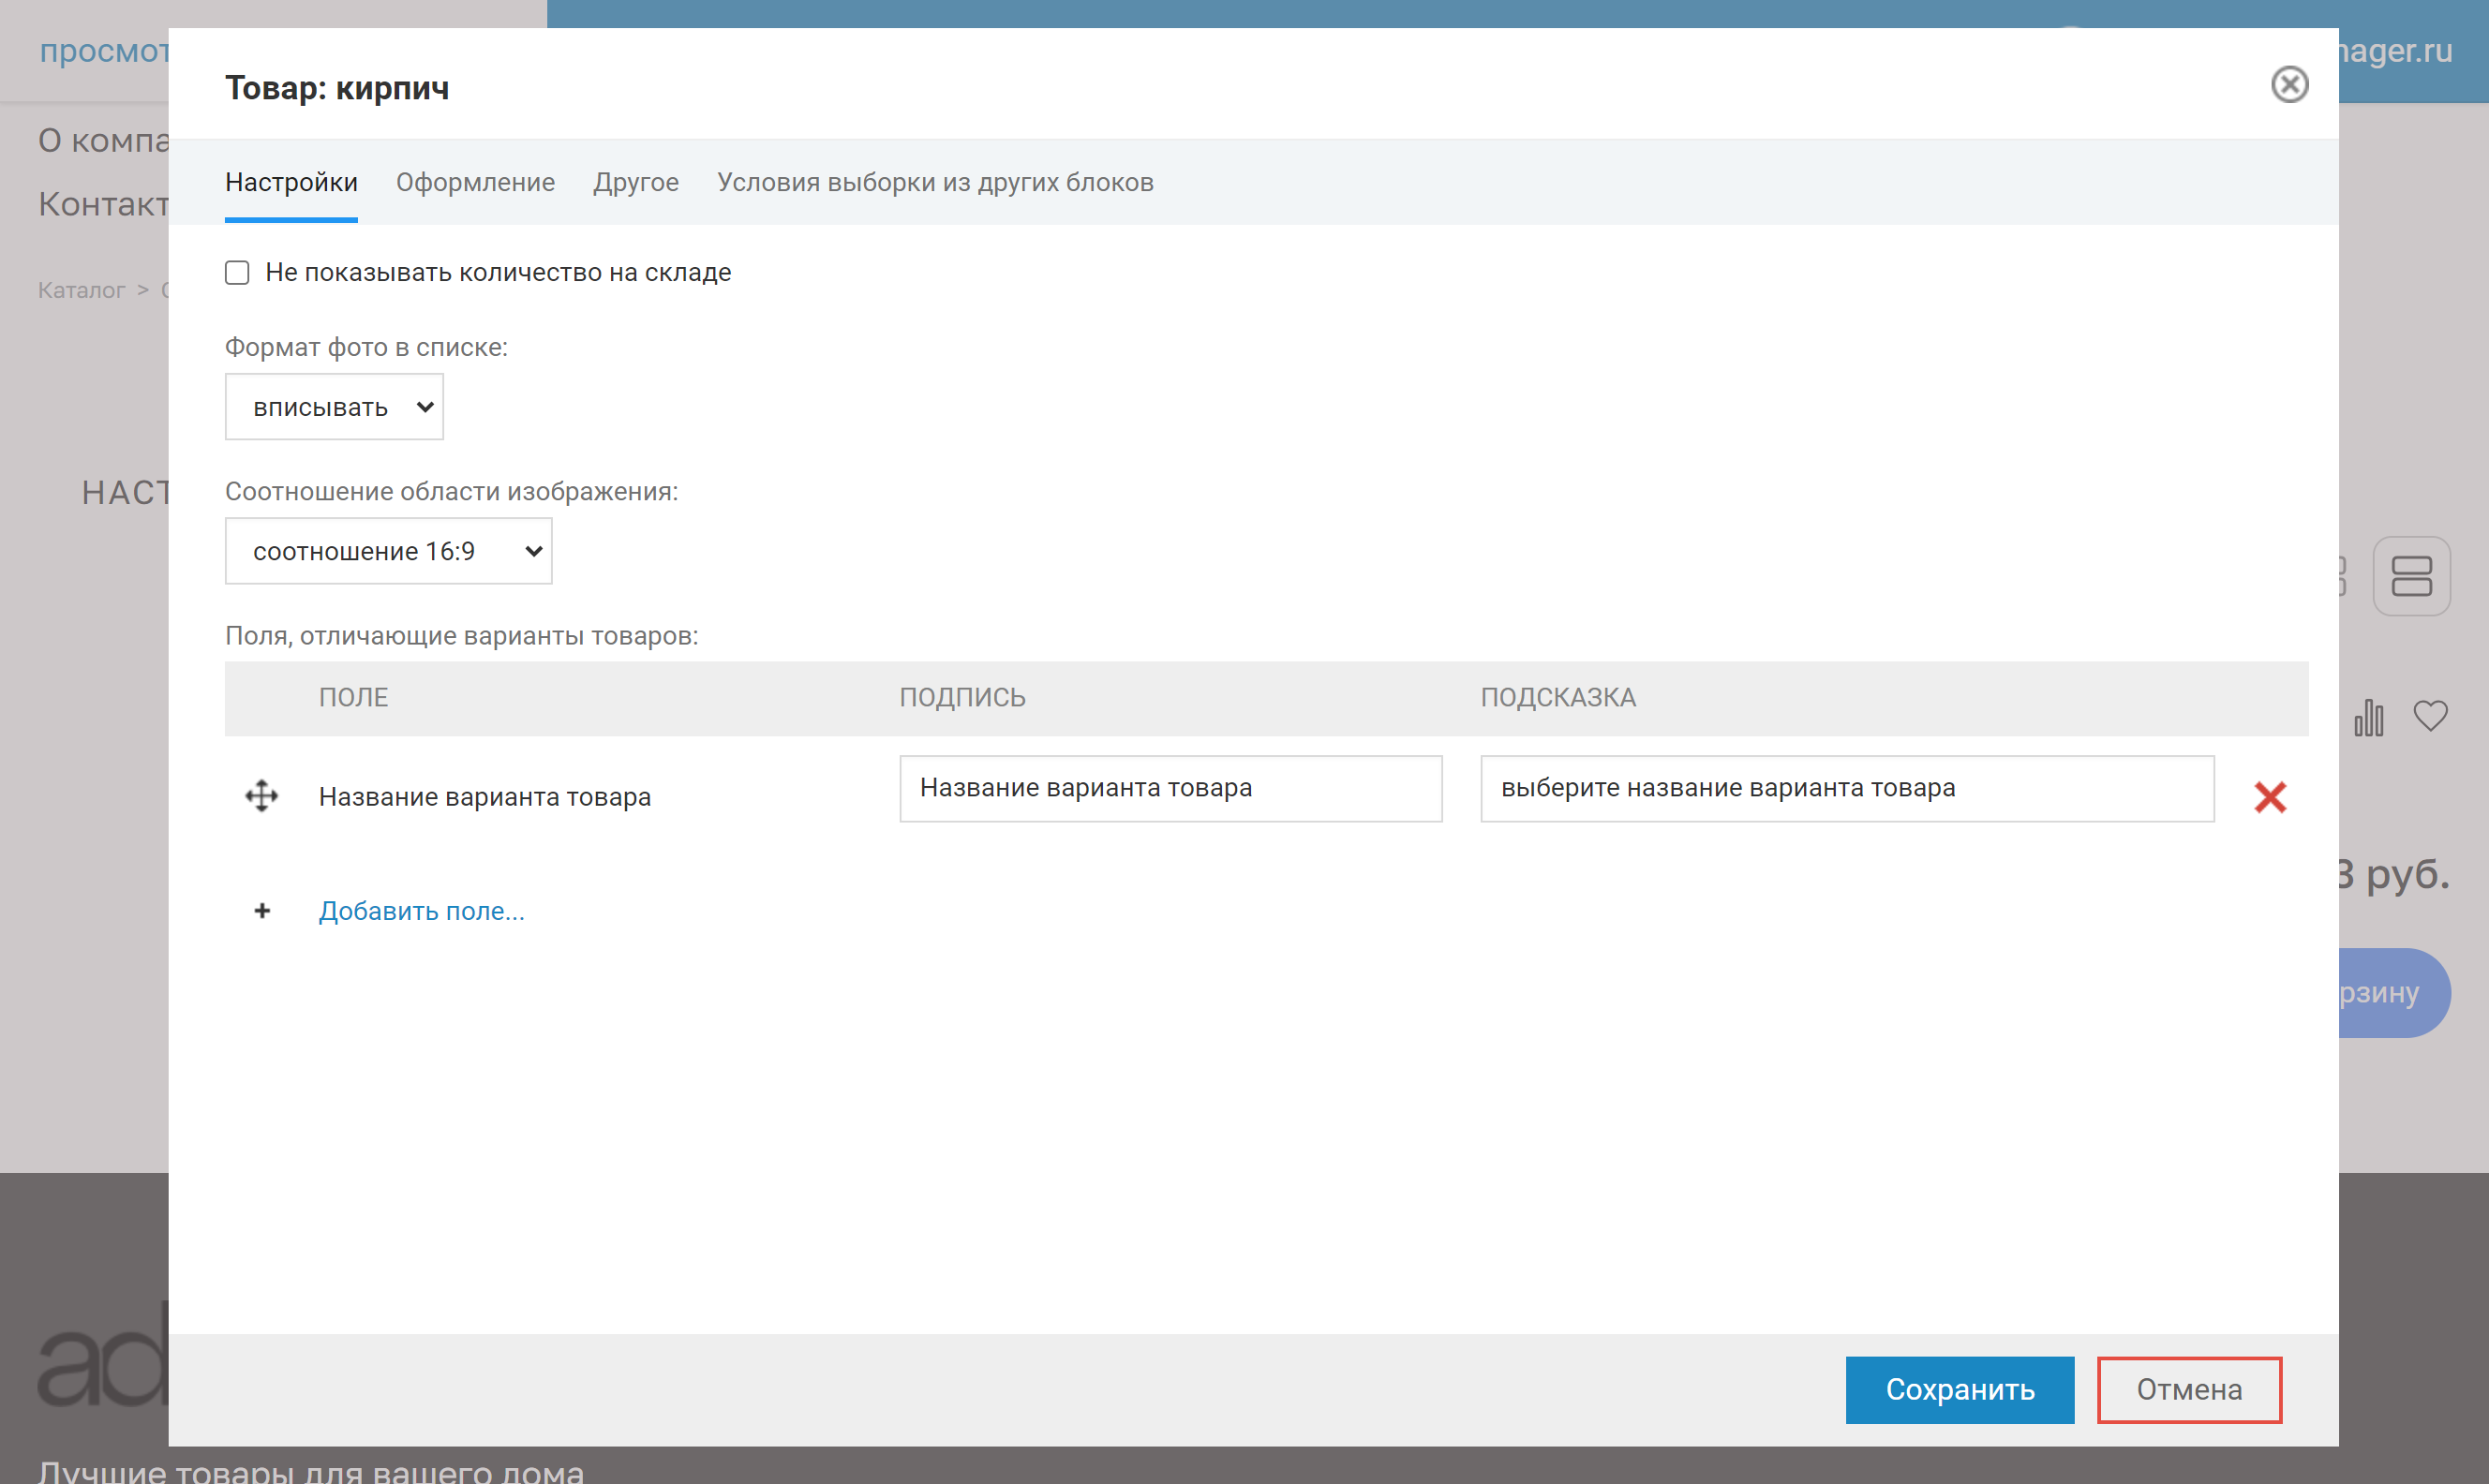Click the plus icon to add field
2489x1484 pixels.
pos(262,911)
